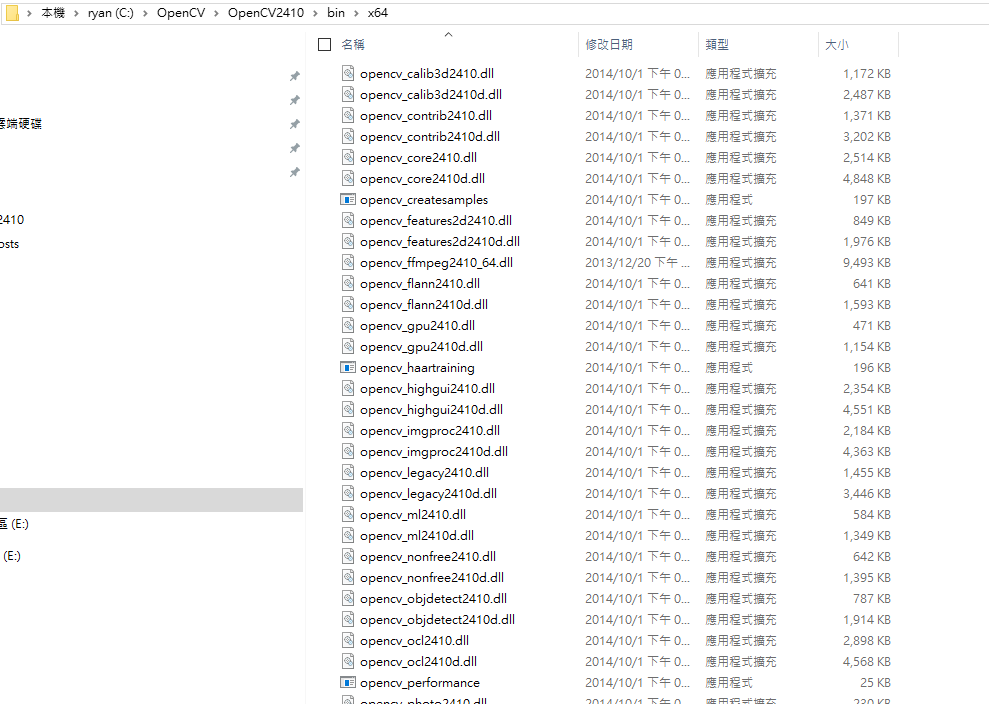
Task: Click the opencv_gpu2410.dll file icon
Action: click(348, 326)
